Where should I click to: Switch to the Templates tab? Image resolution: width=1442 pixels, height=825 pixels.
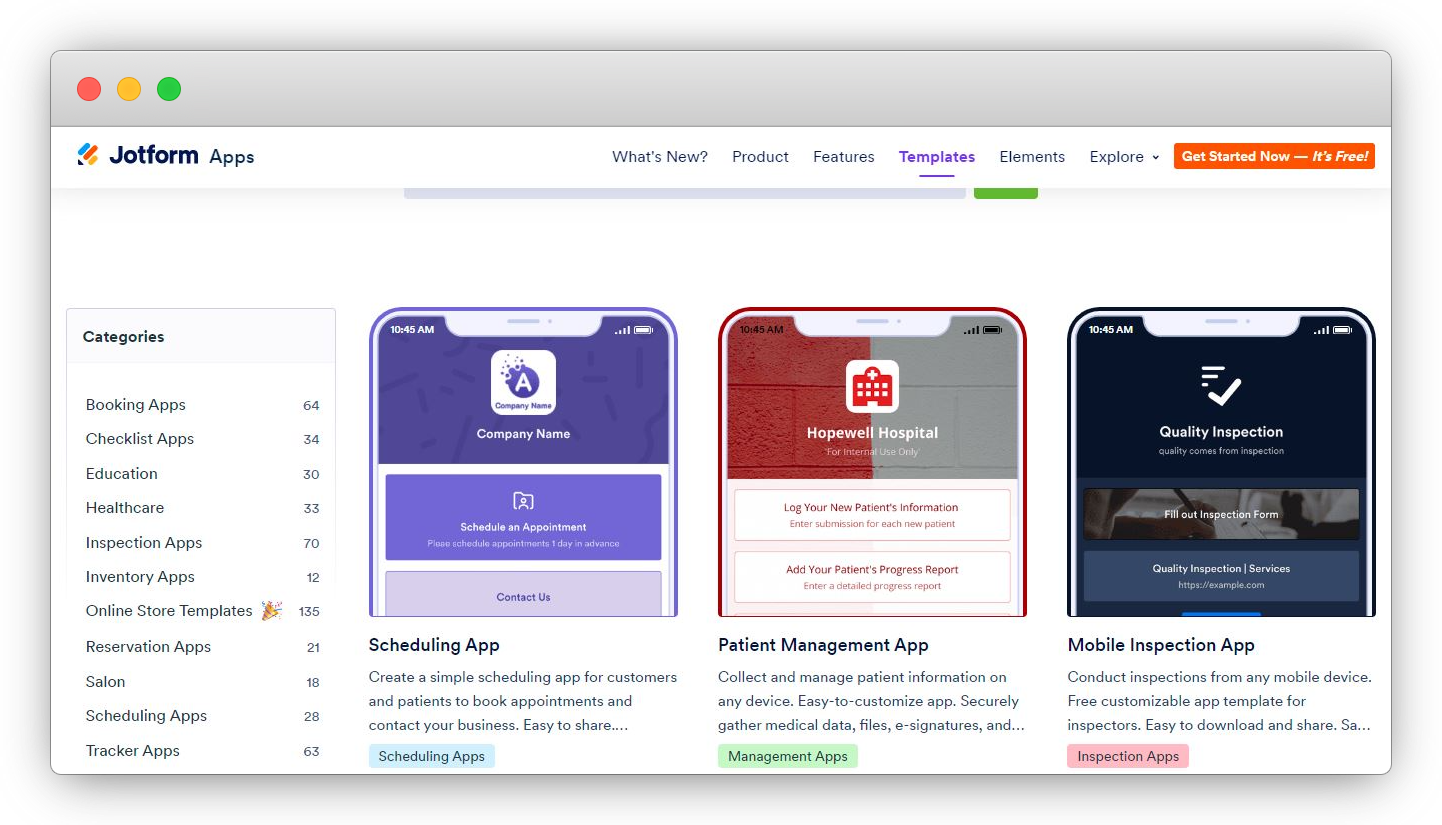tap(936, 157)
